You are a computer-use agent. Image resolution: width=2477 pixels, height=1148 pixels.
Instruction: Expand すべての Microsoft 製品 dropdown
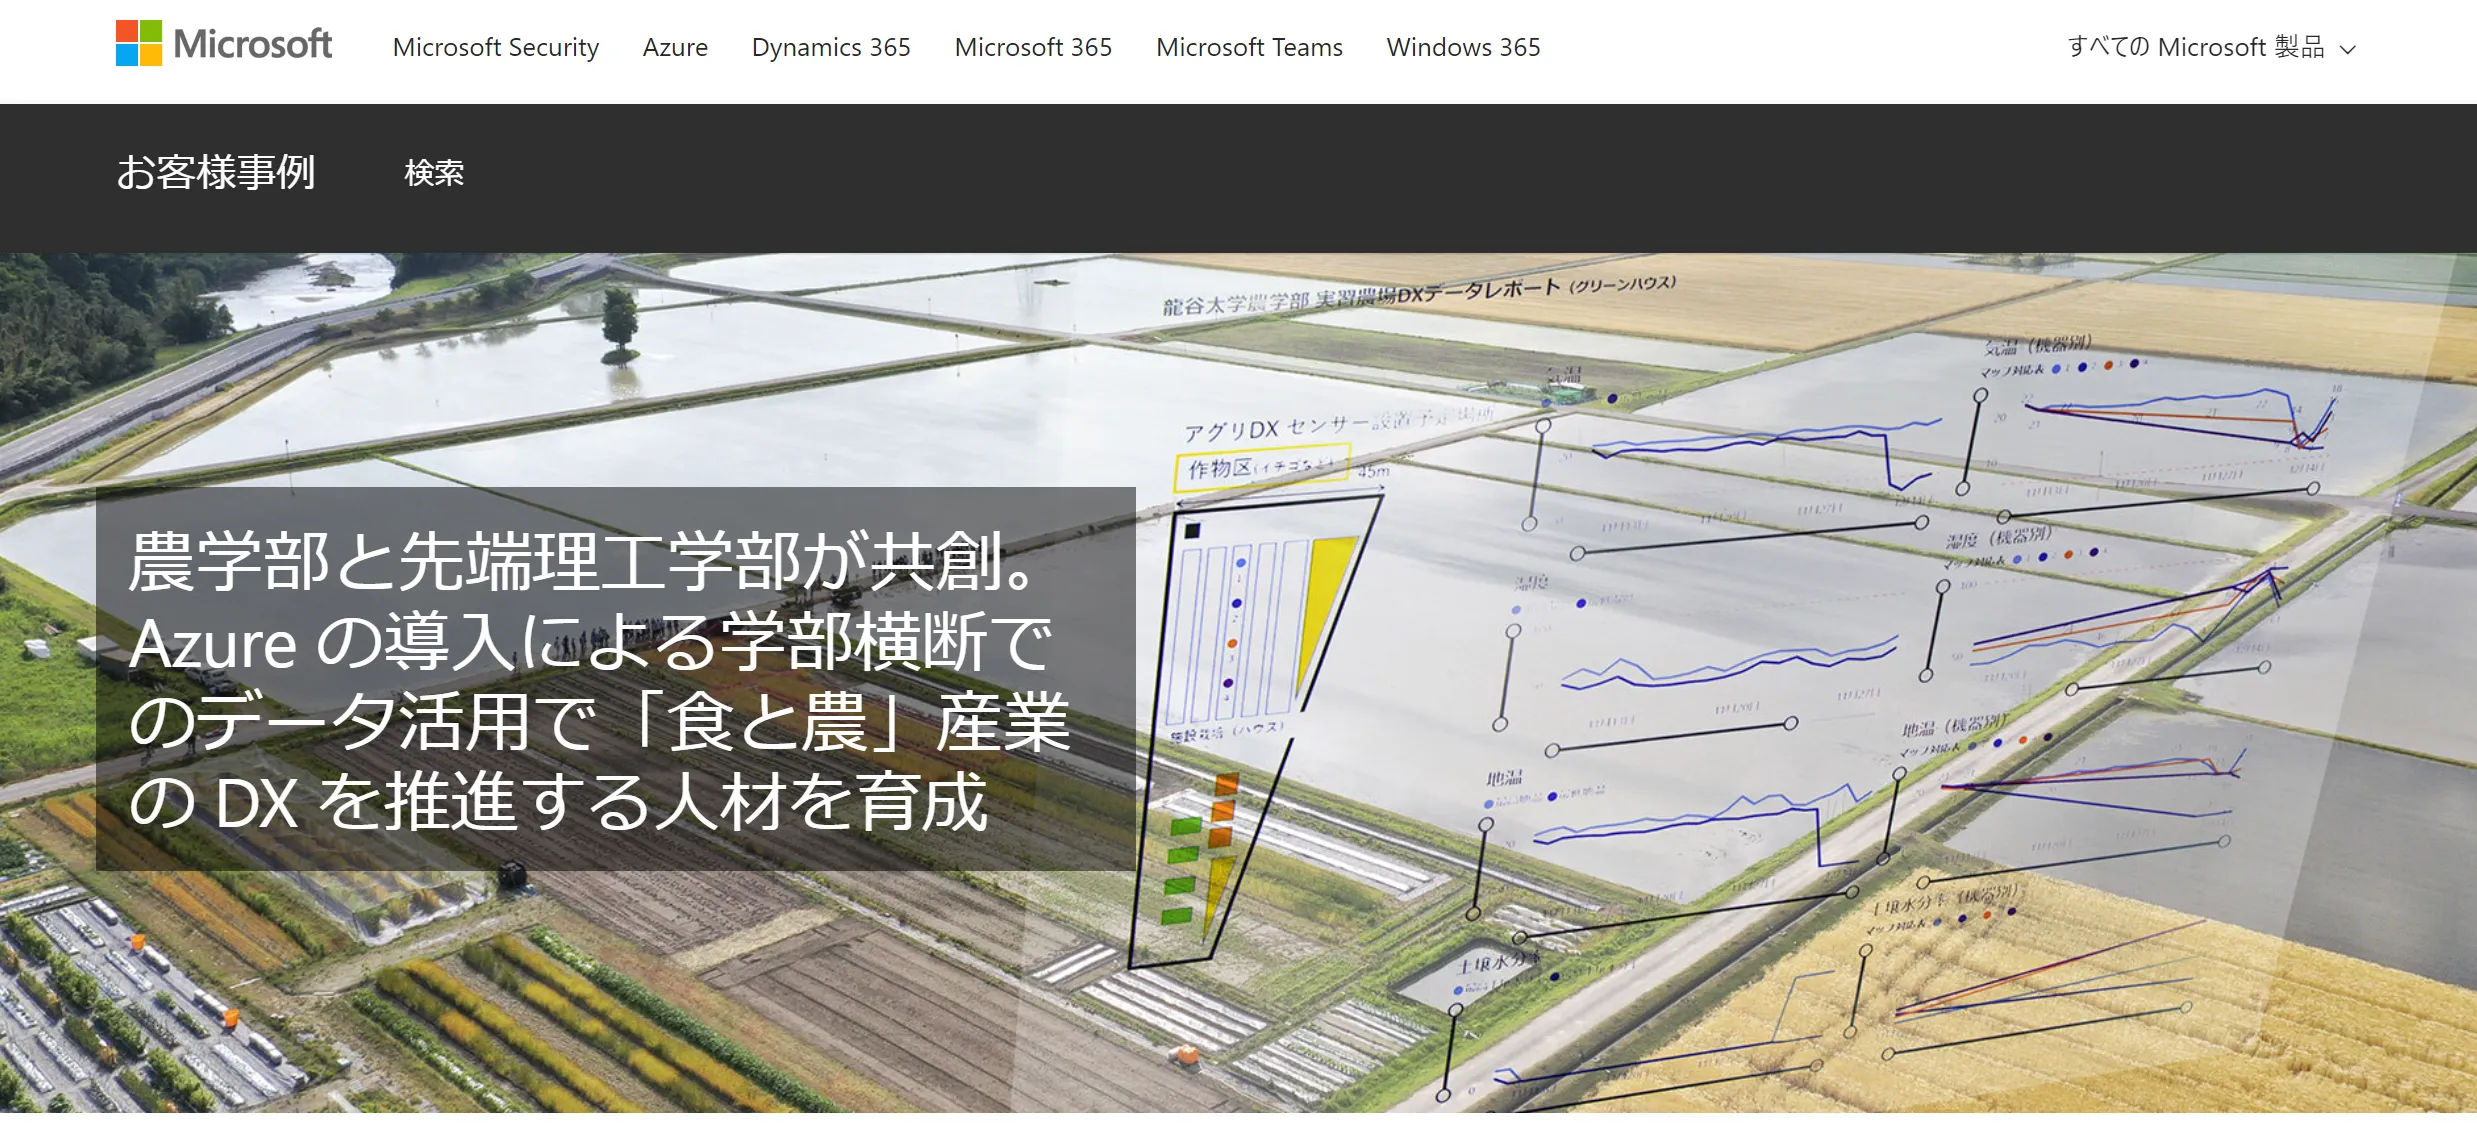(2211, 47)
